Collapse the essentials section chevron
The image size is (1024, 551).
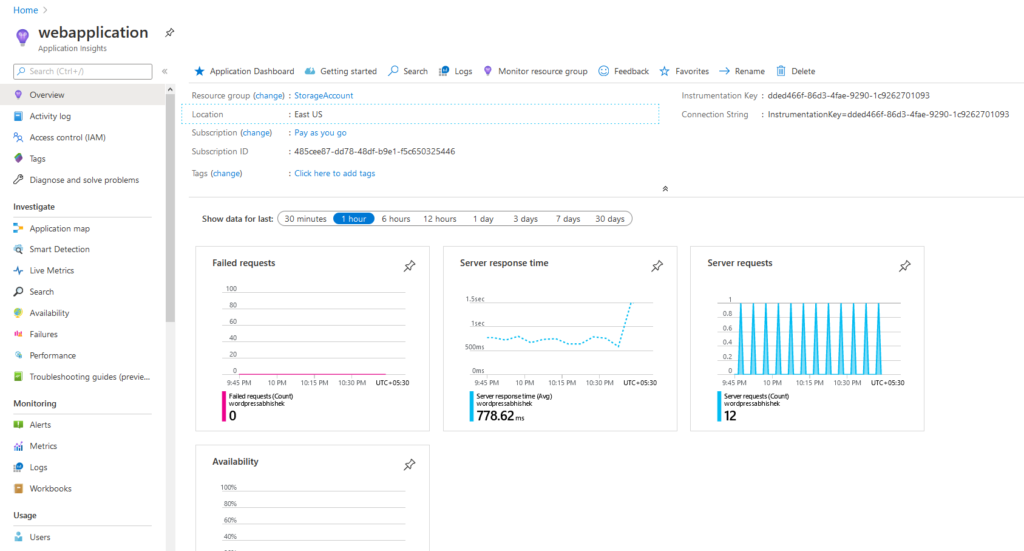665,188
